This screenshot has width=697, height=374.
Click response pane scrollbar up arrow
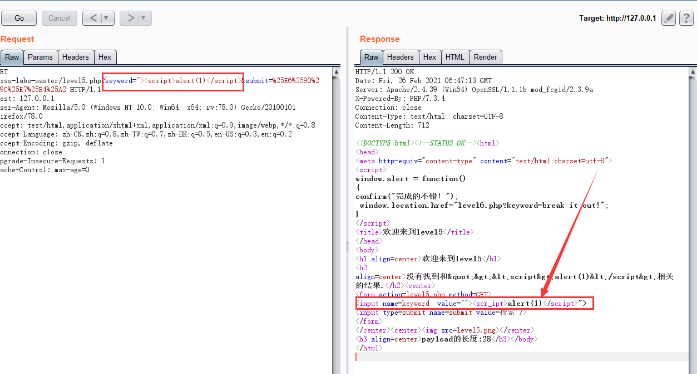coord(693,72)
